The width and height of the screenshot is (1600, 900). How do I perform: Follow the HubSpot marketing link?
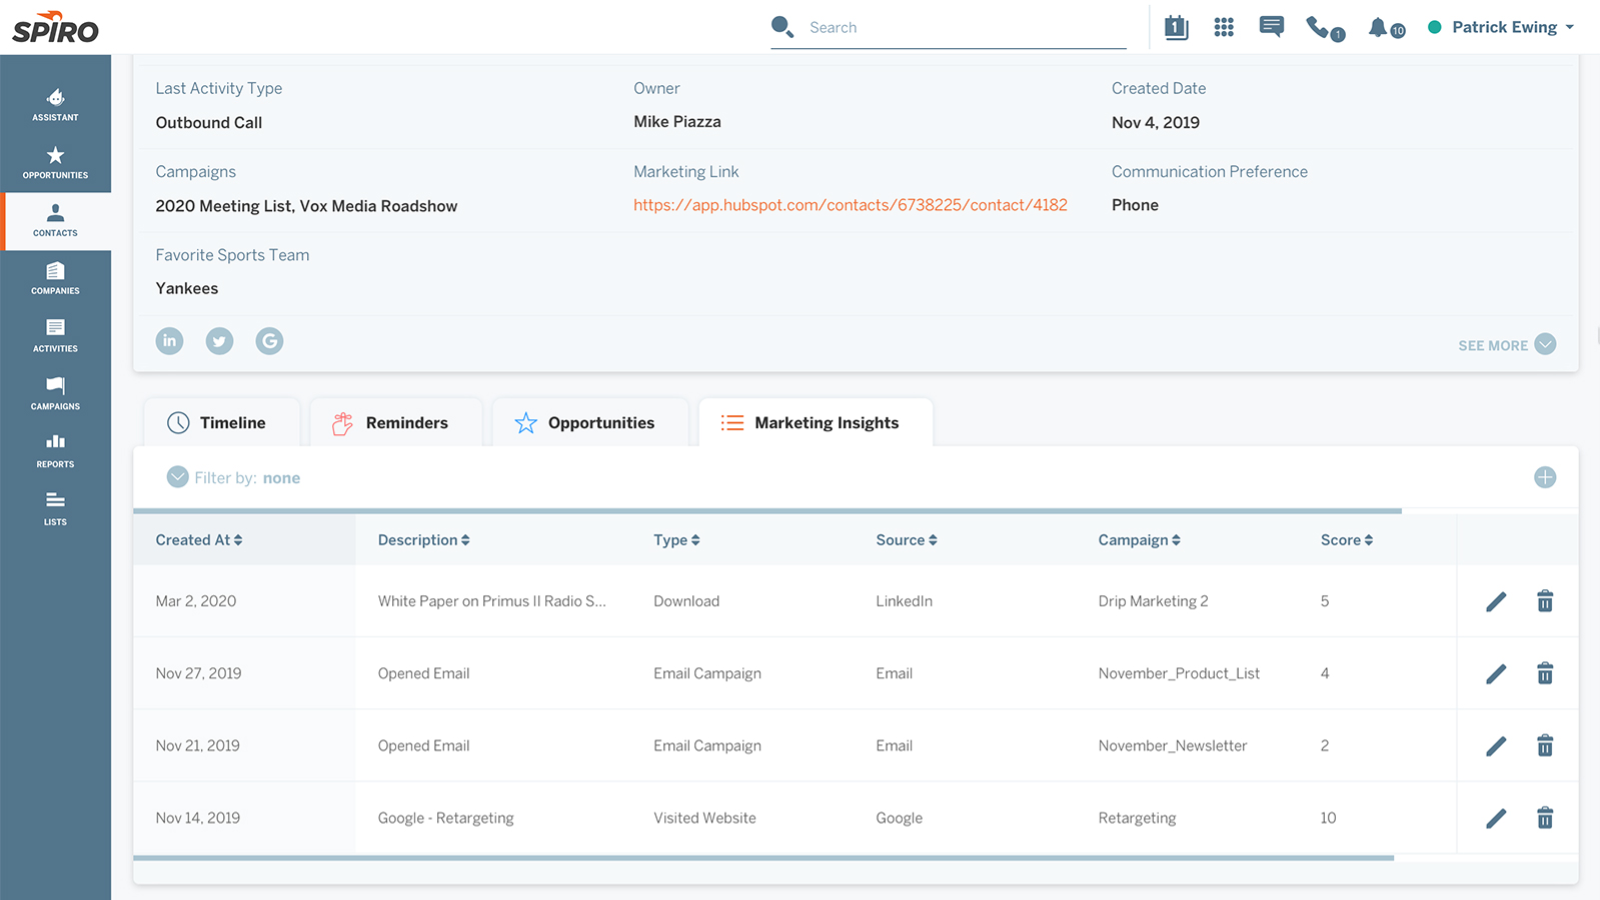click(850, 204)
